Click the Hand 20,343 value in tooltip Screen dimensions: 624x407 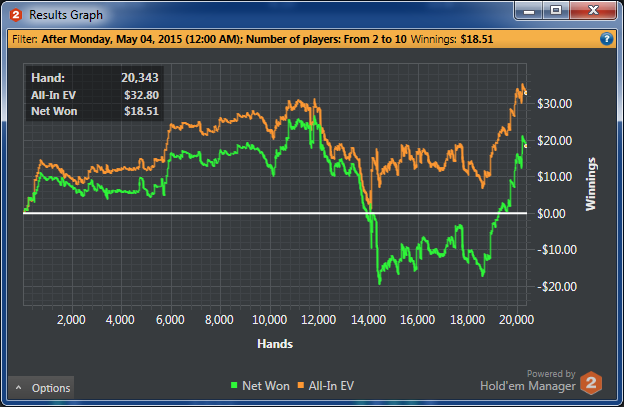coord(140,78)
